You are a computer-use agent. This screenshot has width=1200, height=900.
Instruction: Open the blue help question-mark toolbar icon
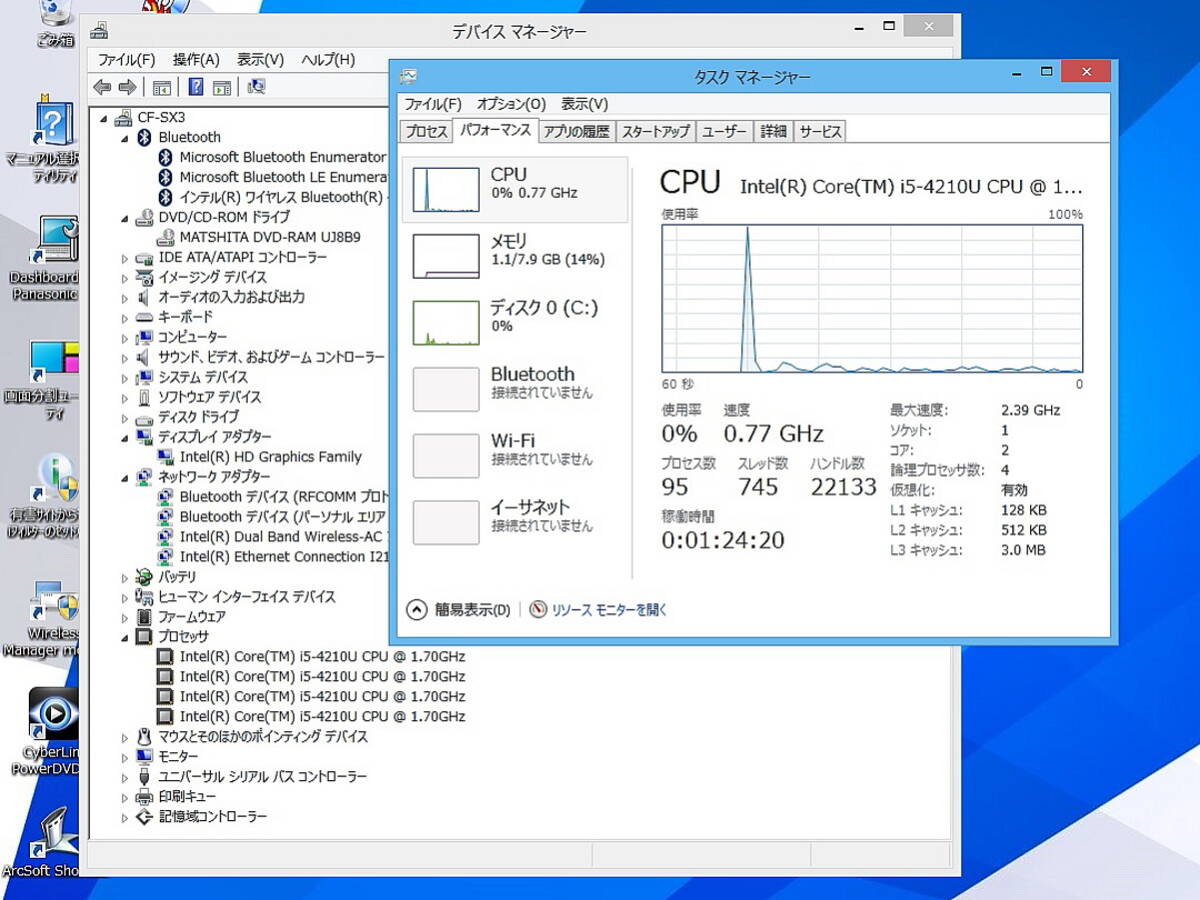tap(196, 87)
